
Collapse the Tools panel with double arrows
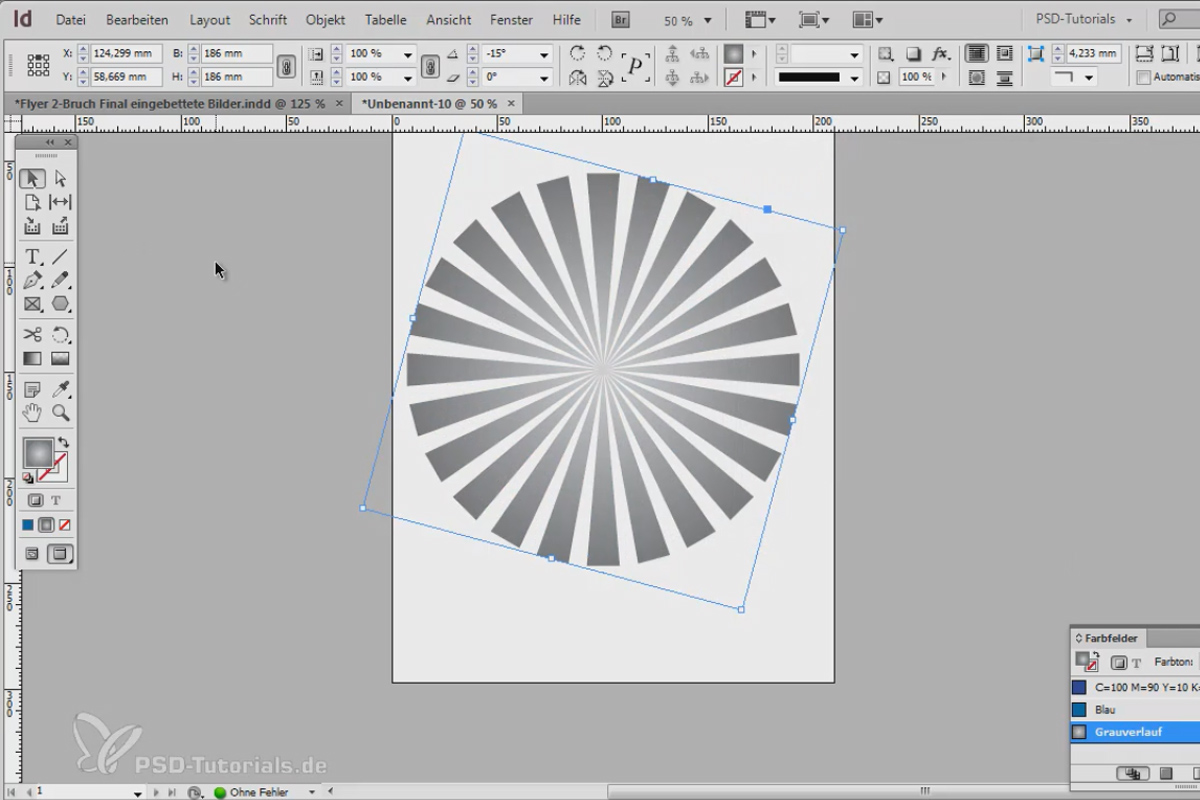[50, 143]
